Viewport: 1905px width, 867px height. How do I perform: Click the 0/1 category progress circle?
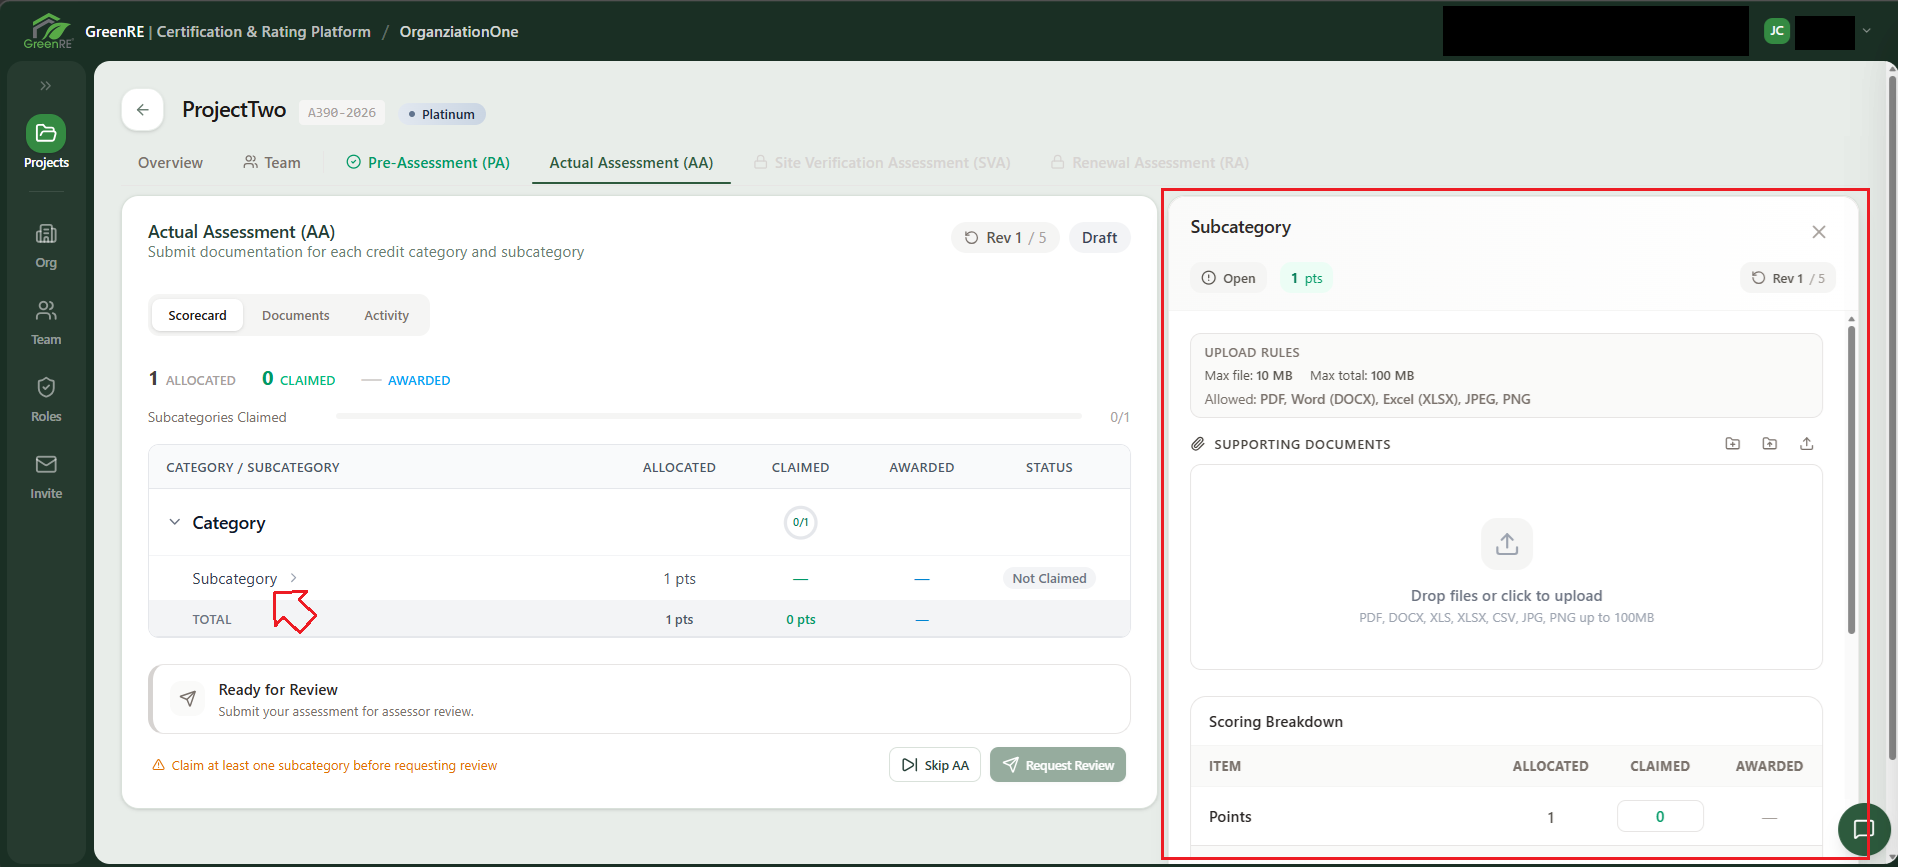click(800, 522)
